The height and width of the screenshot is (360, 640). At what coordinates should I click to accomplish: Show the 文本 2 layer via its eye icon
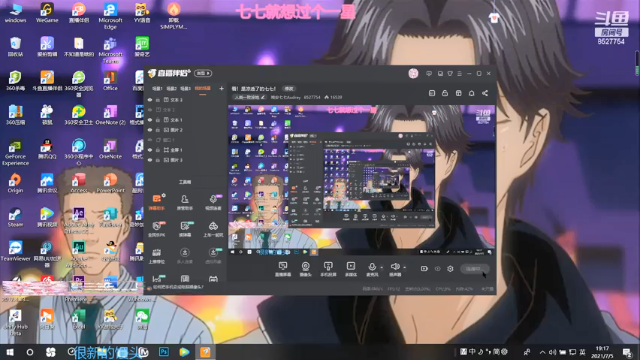(x=150, y=110)
